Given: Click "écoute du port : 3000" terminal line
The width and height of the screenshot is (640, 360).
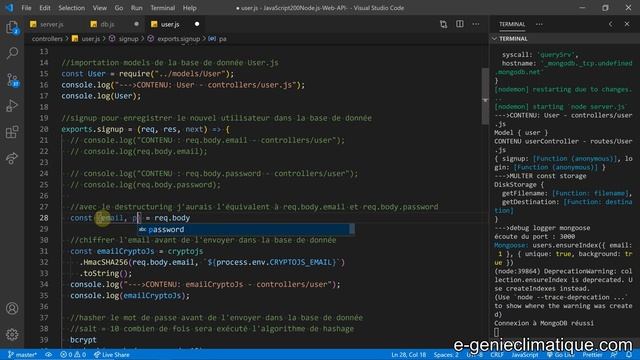Looking at the screenshot, I should (x=534, y=236).
